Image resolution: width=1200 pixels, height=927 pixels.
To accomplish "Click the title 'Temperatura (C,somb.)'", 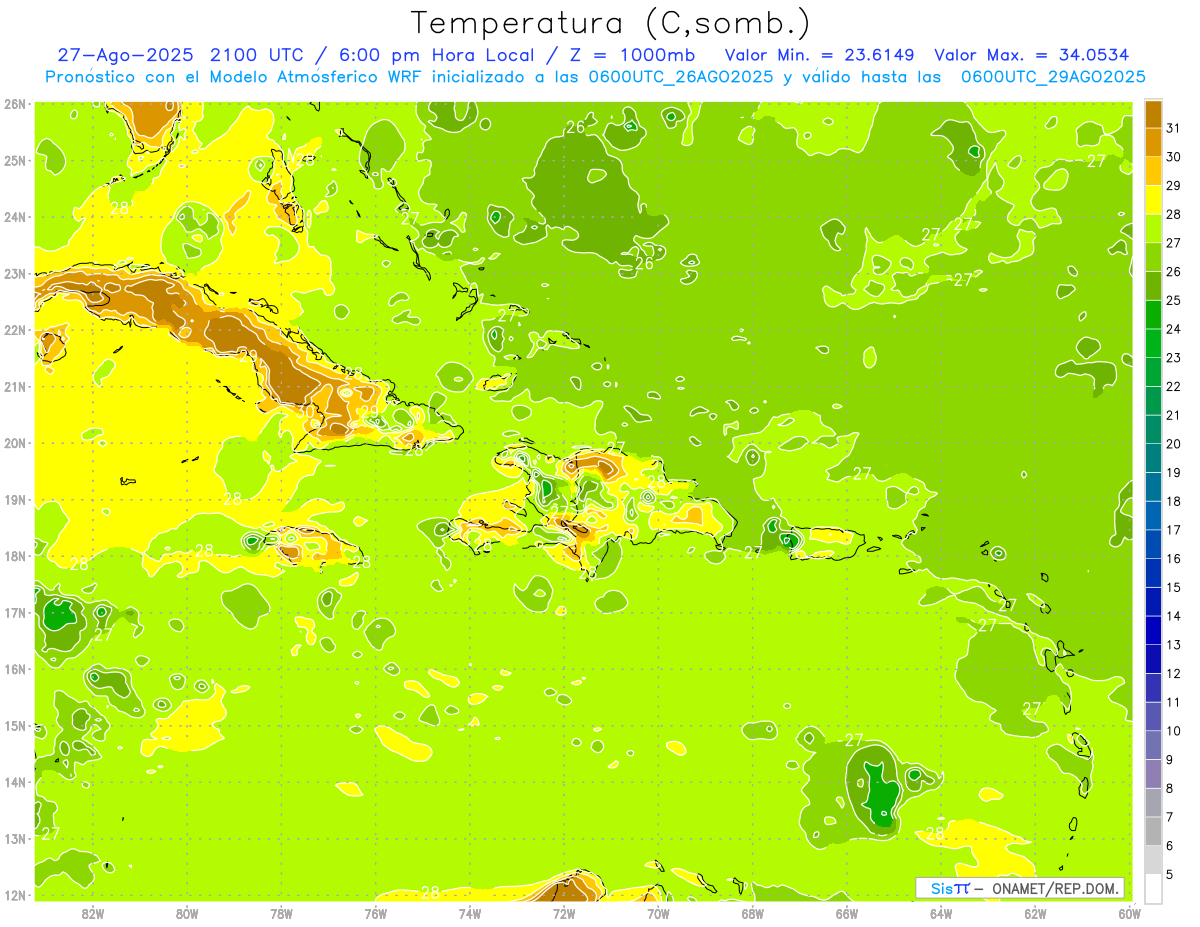I will click(611, 22).
